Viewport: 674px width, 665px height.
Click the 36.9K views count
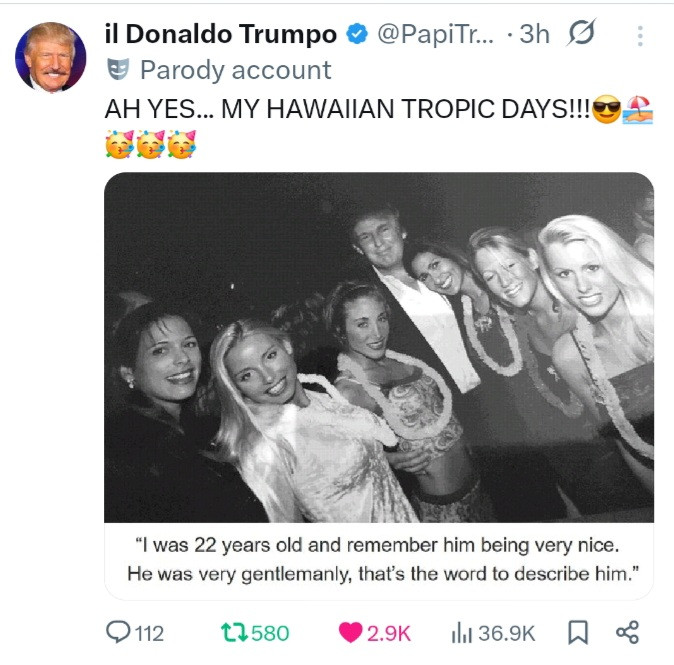pos(507,632)
